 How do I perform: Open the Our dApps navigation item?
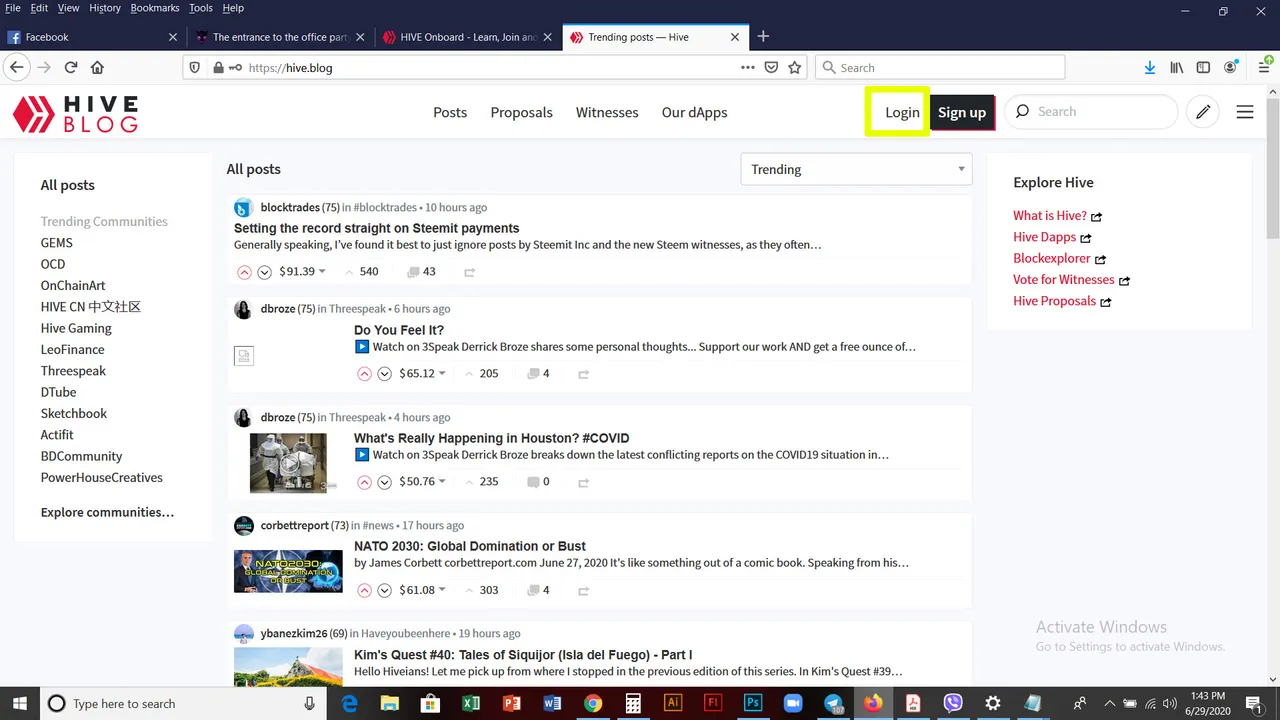pos(694,112)
